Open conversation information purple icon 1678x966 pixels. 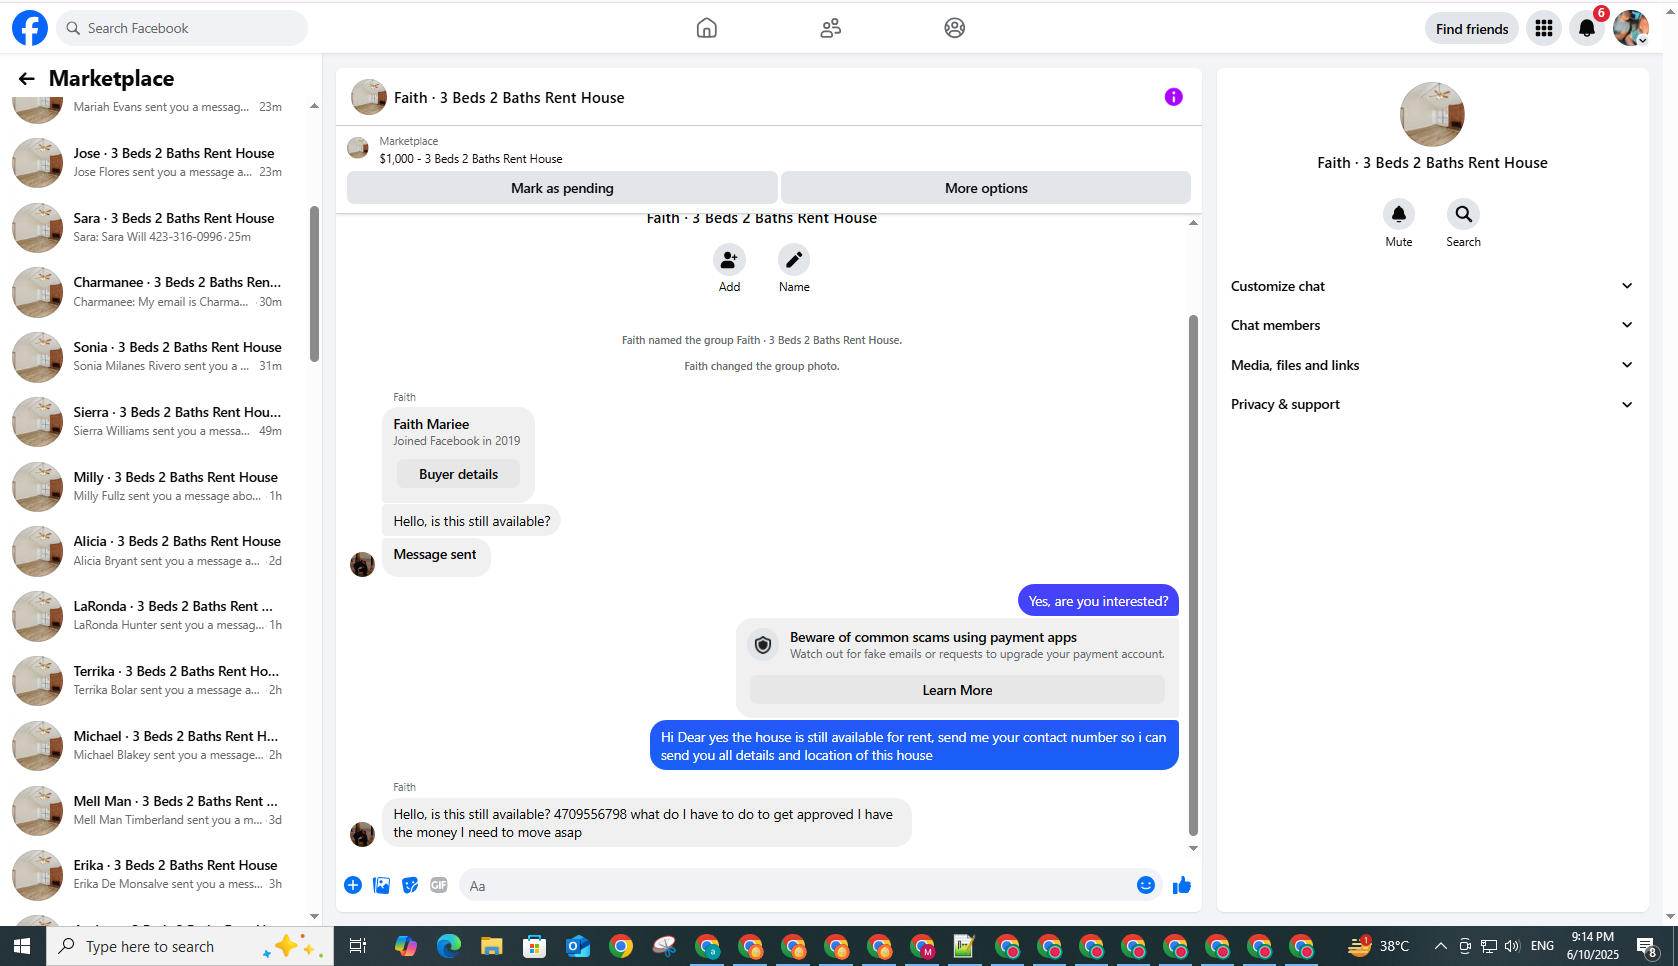pyautogui.click(x=1174, y=97)
